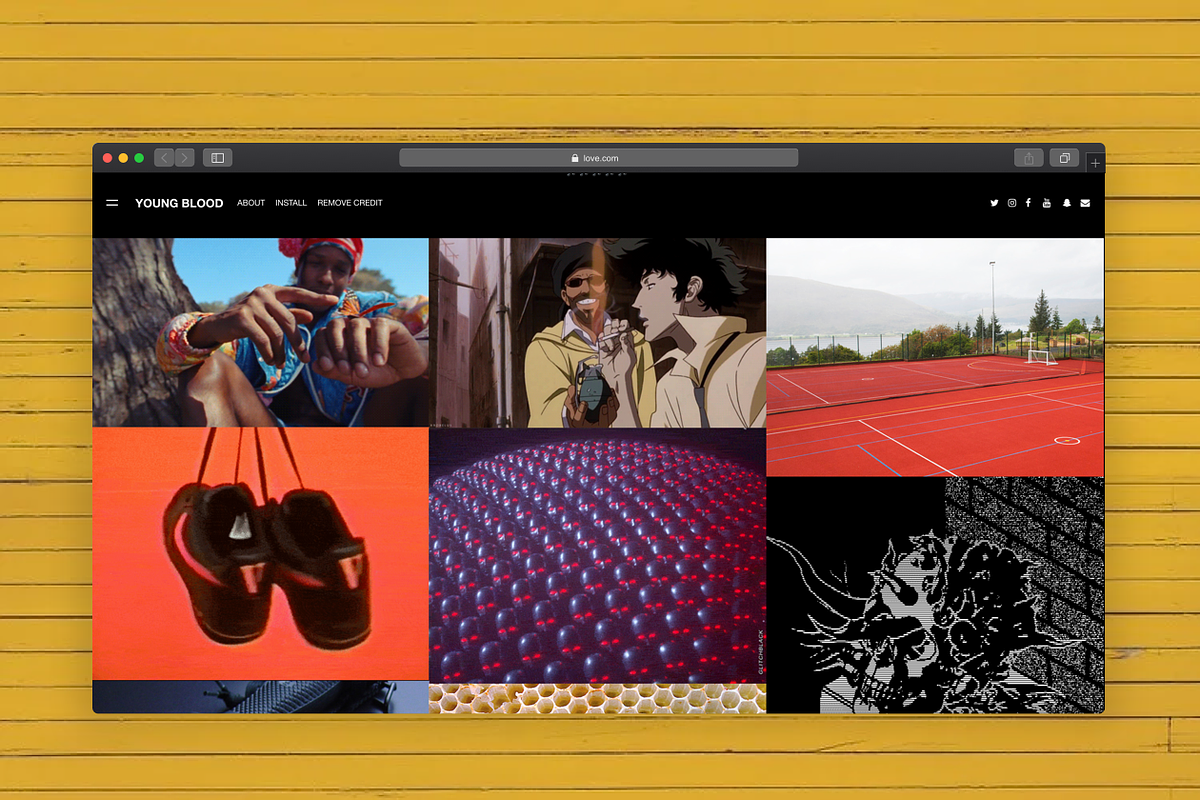Image resolution: width=1200 pixels, height=800 pixels.
Task: Open the hamburger menu beside Young Blood
Action: 112,203
